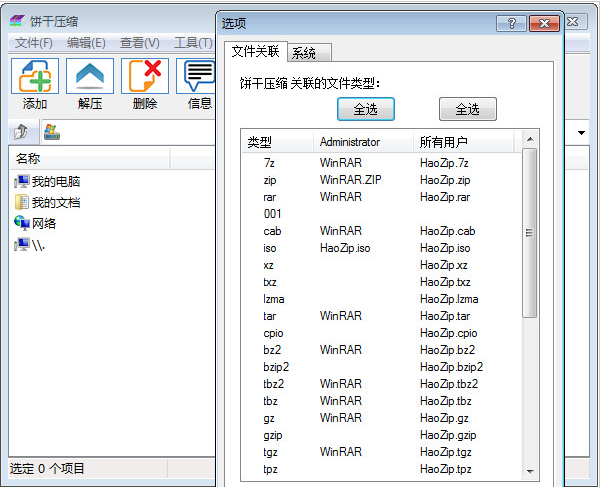Select the 网络 network entry

44,223
